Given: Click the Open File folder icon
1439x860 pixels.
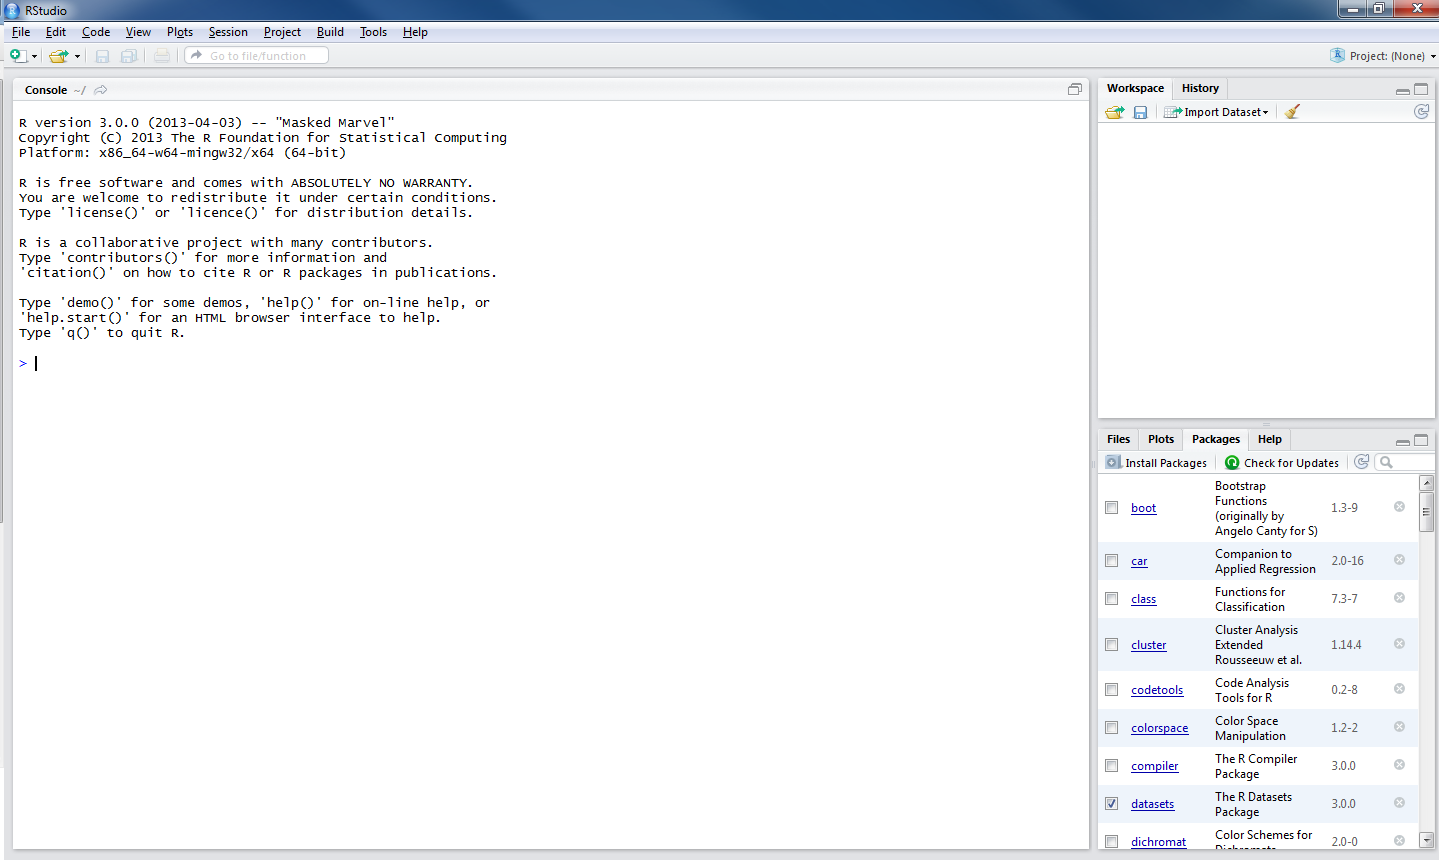Looking at the screenshot, I should tap(59, 56).
